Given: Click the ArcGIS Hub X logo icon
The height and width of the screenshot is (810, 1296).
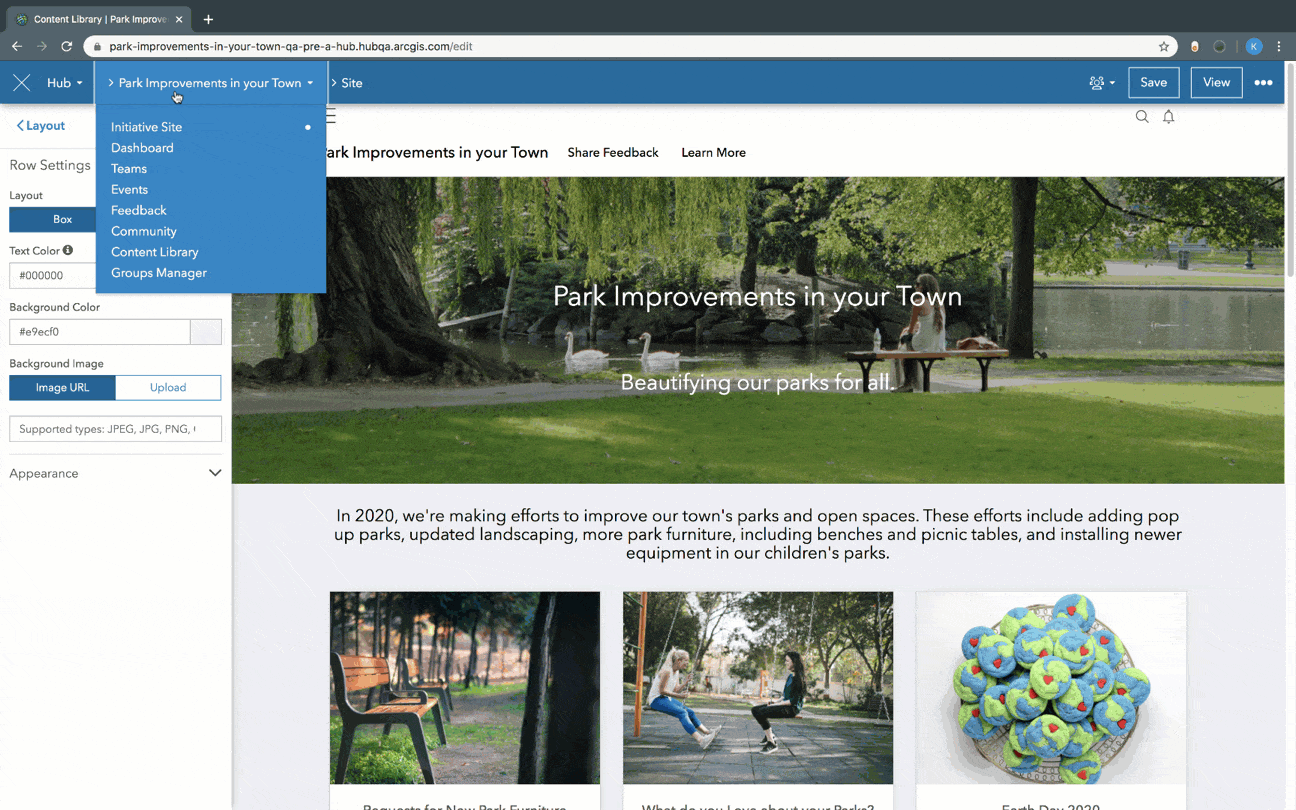Looking at the screenshot, I should click(21, 83).
